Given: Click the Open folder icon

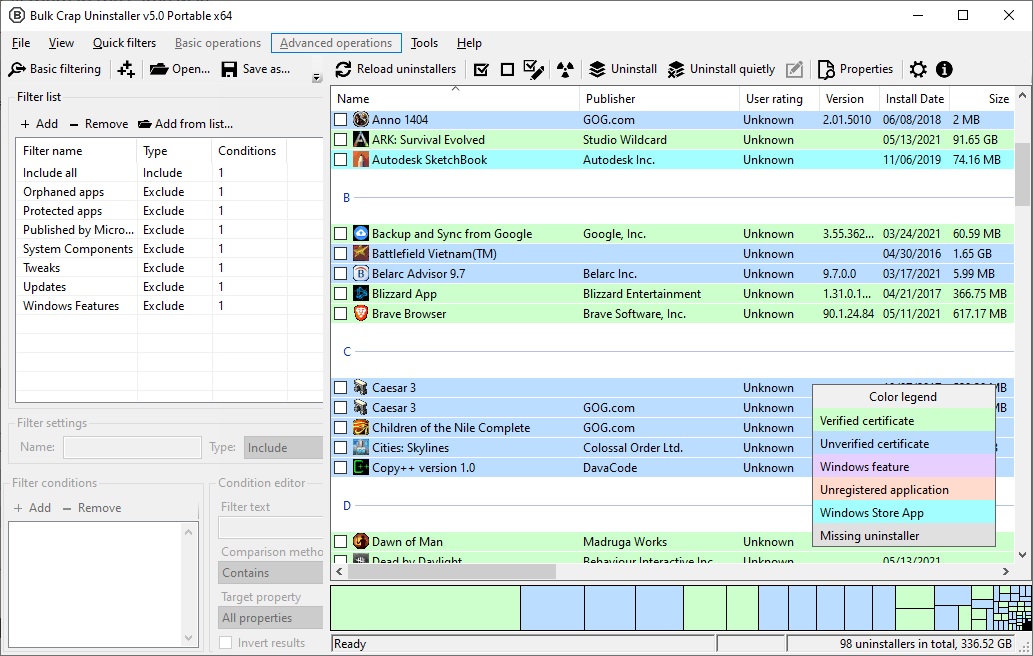Looking at the screenshot, I should pos(159,69).
